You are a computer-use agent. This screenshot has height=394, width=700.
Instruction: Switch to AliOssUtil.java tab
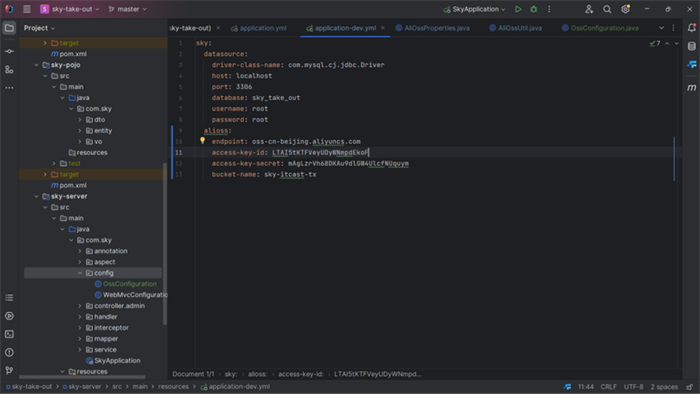coord(515,28)
